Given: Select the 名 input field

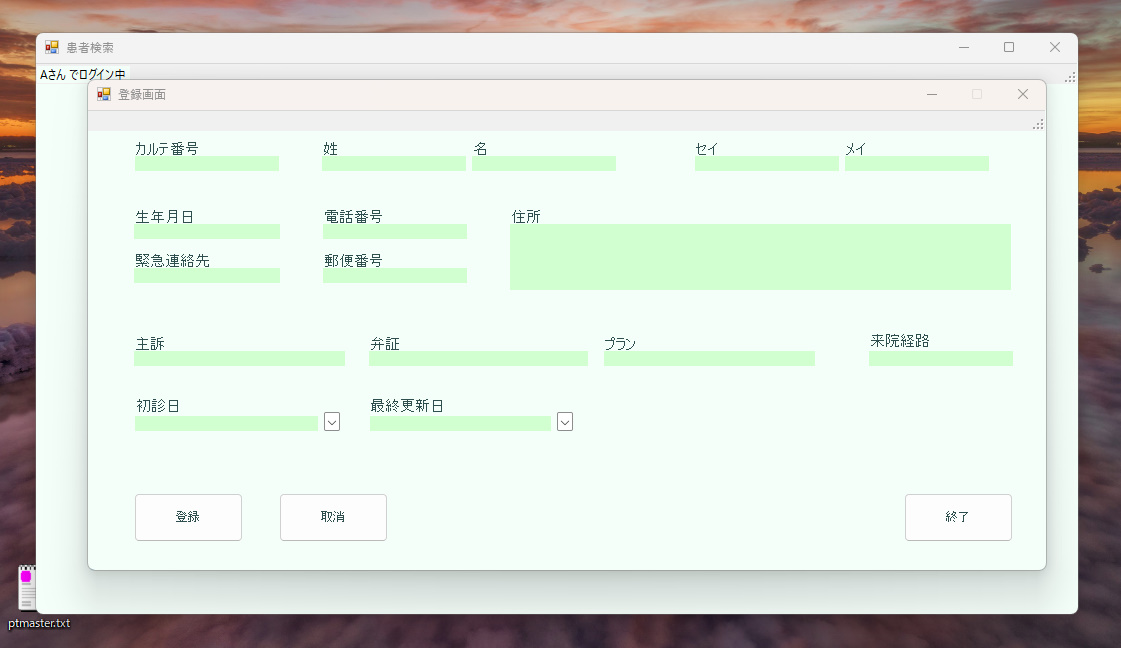Looking at the screenshot, I should coord(543,163).
